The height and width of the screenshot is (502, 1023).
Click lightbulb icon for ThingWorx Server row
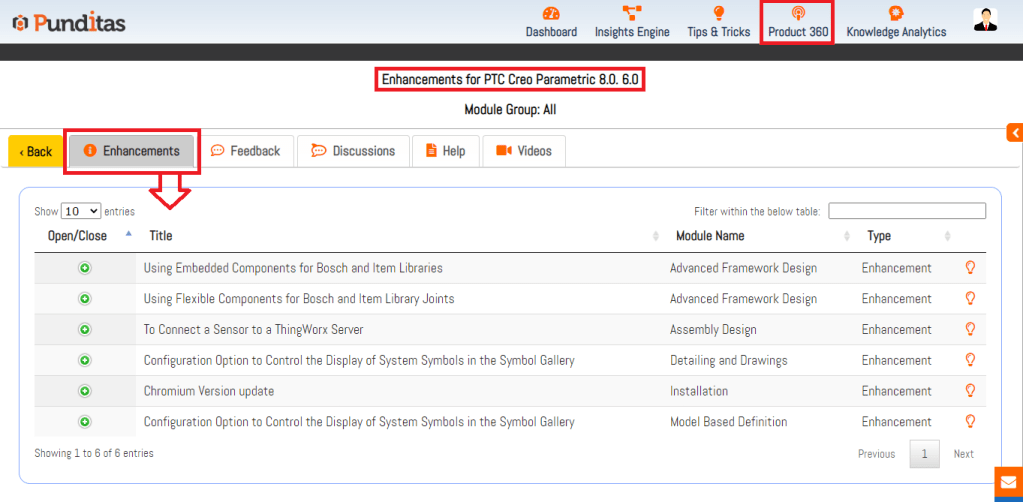pyautogui.click(x=969, y=329)
